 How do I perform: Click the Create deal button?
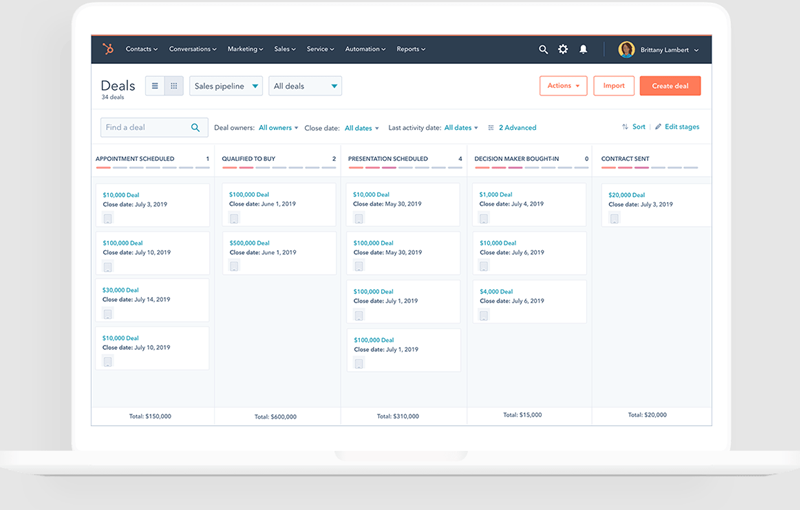pyautogui.click(x=670, y=86)
